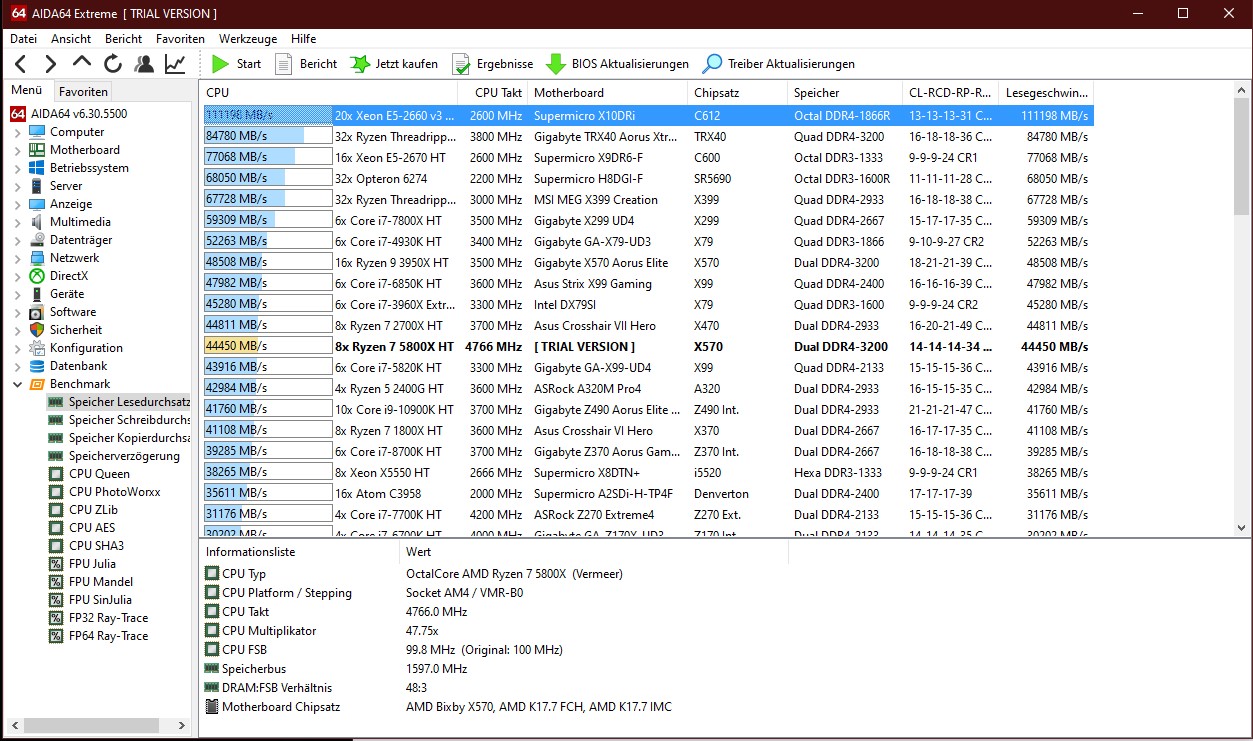Viewport: 1253px width, 741px height.
Task: Open the line chart icon in toolbar
Action: pos(175,64)
